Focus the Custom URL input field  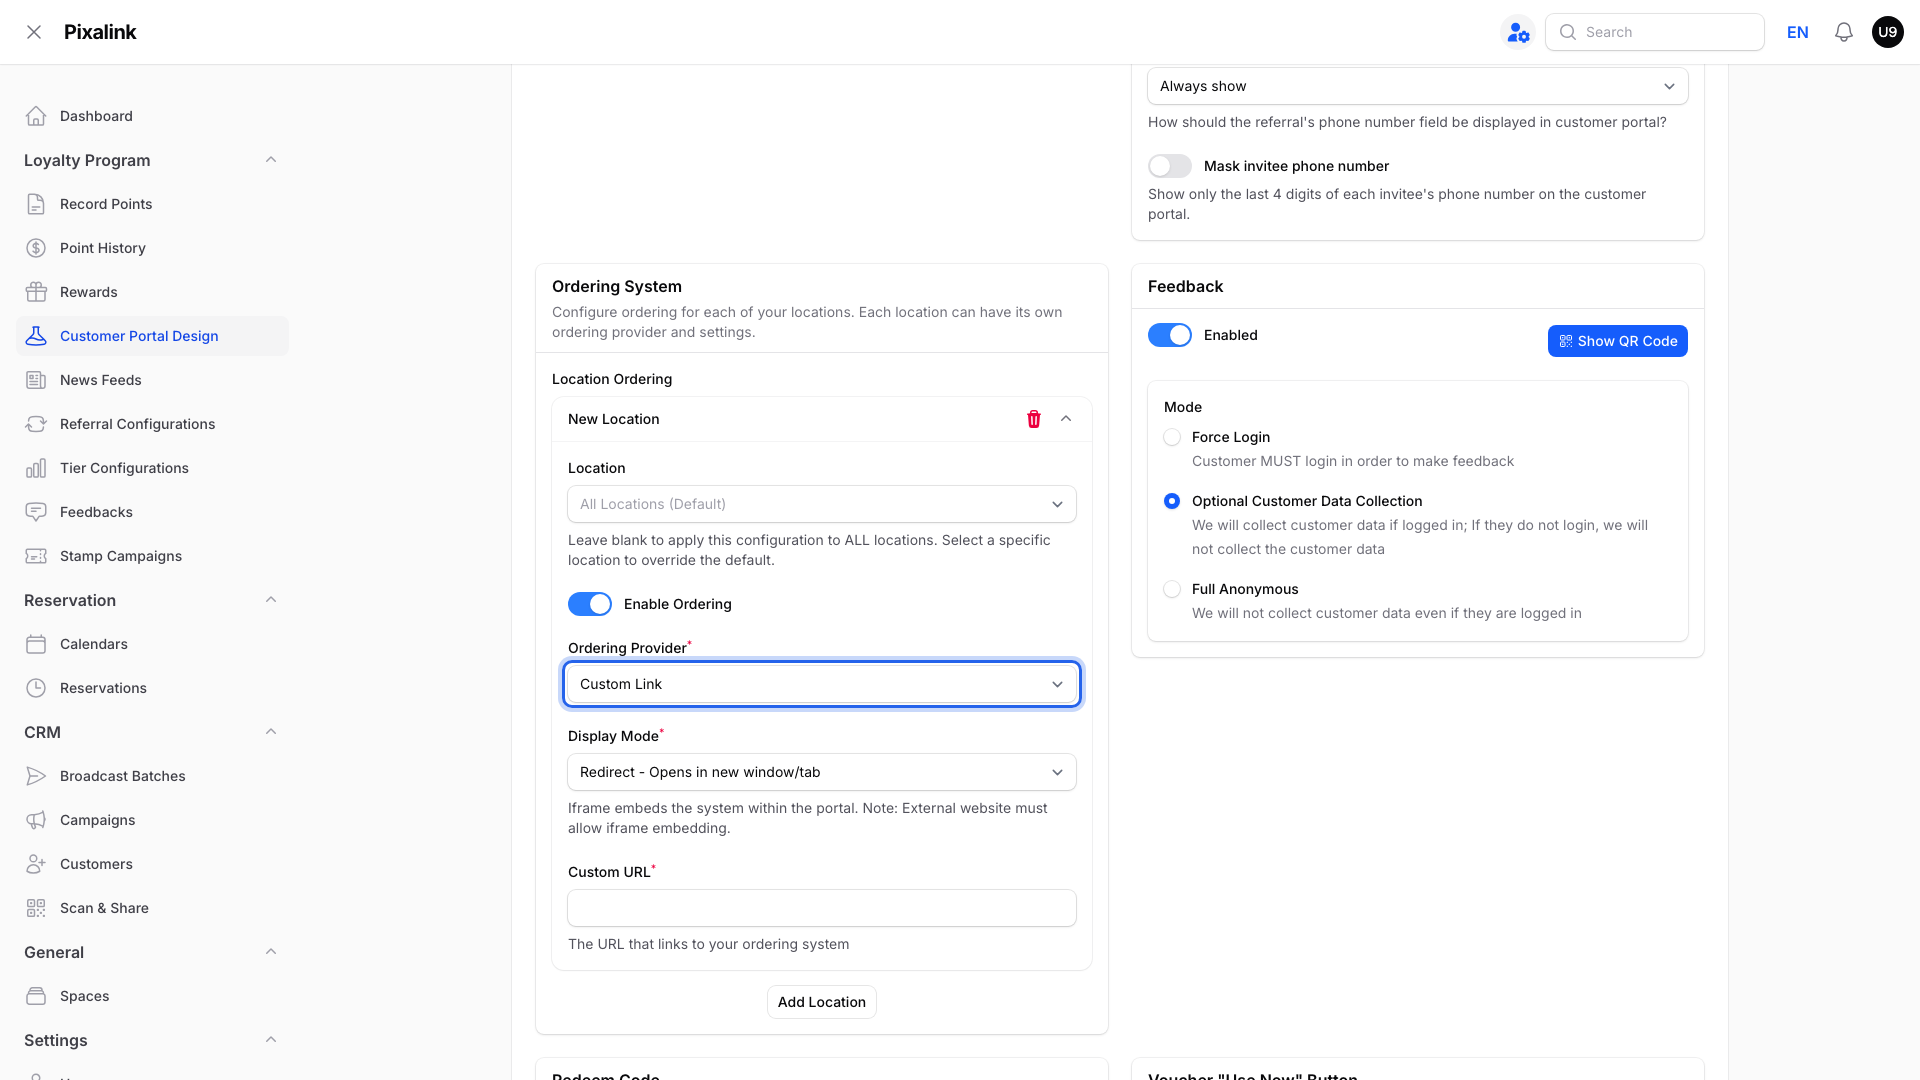tap(822, 908)
